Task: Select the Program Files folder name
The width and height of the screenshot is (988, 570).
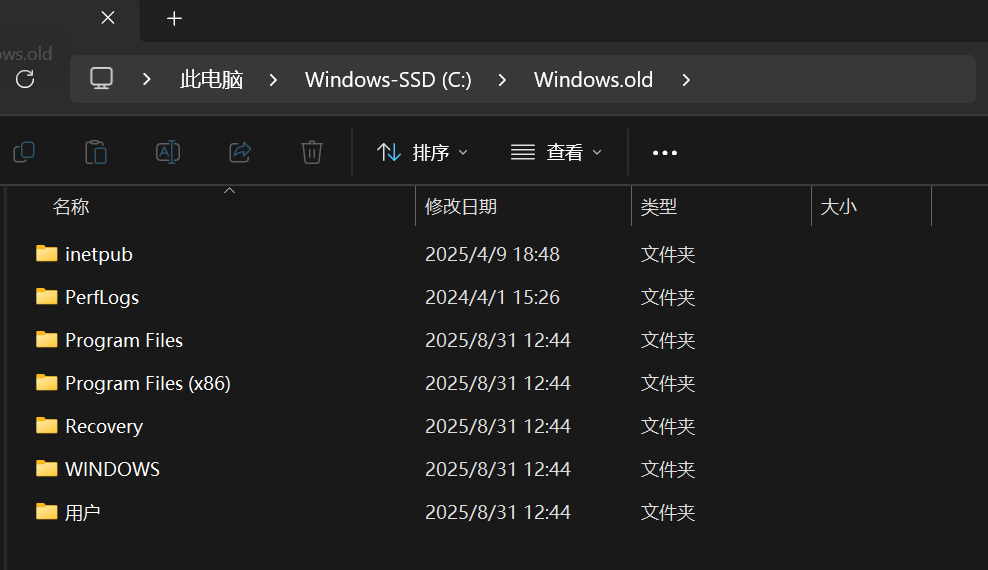Action: 124,340
